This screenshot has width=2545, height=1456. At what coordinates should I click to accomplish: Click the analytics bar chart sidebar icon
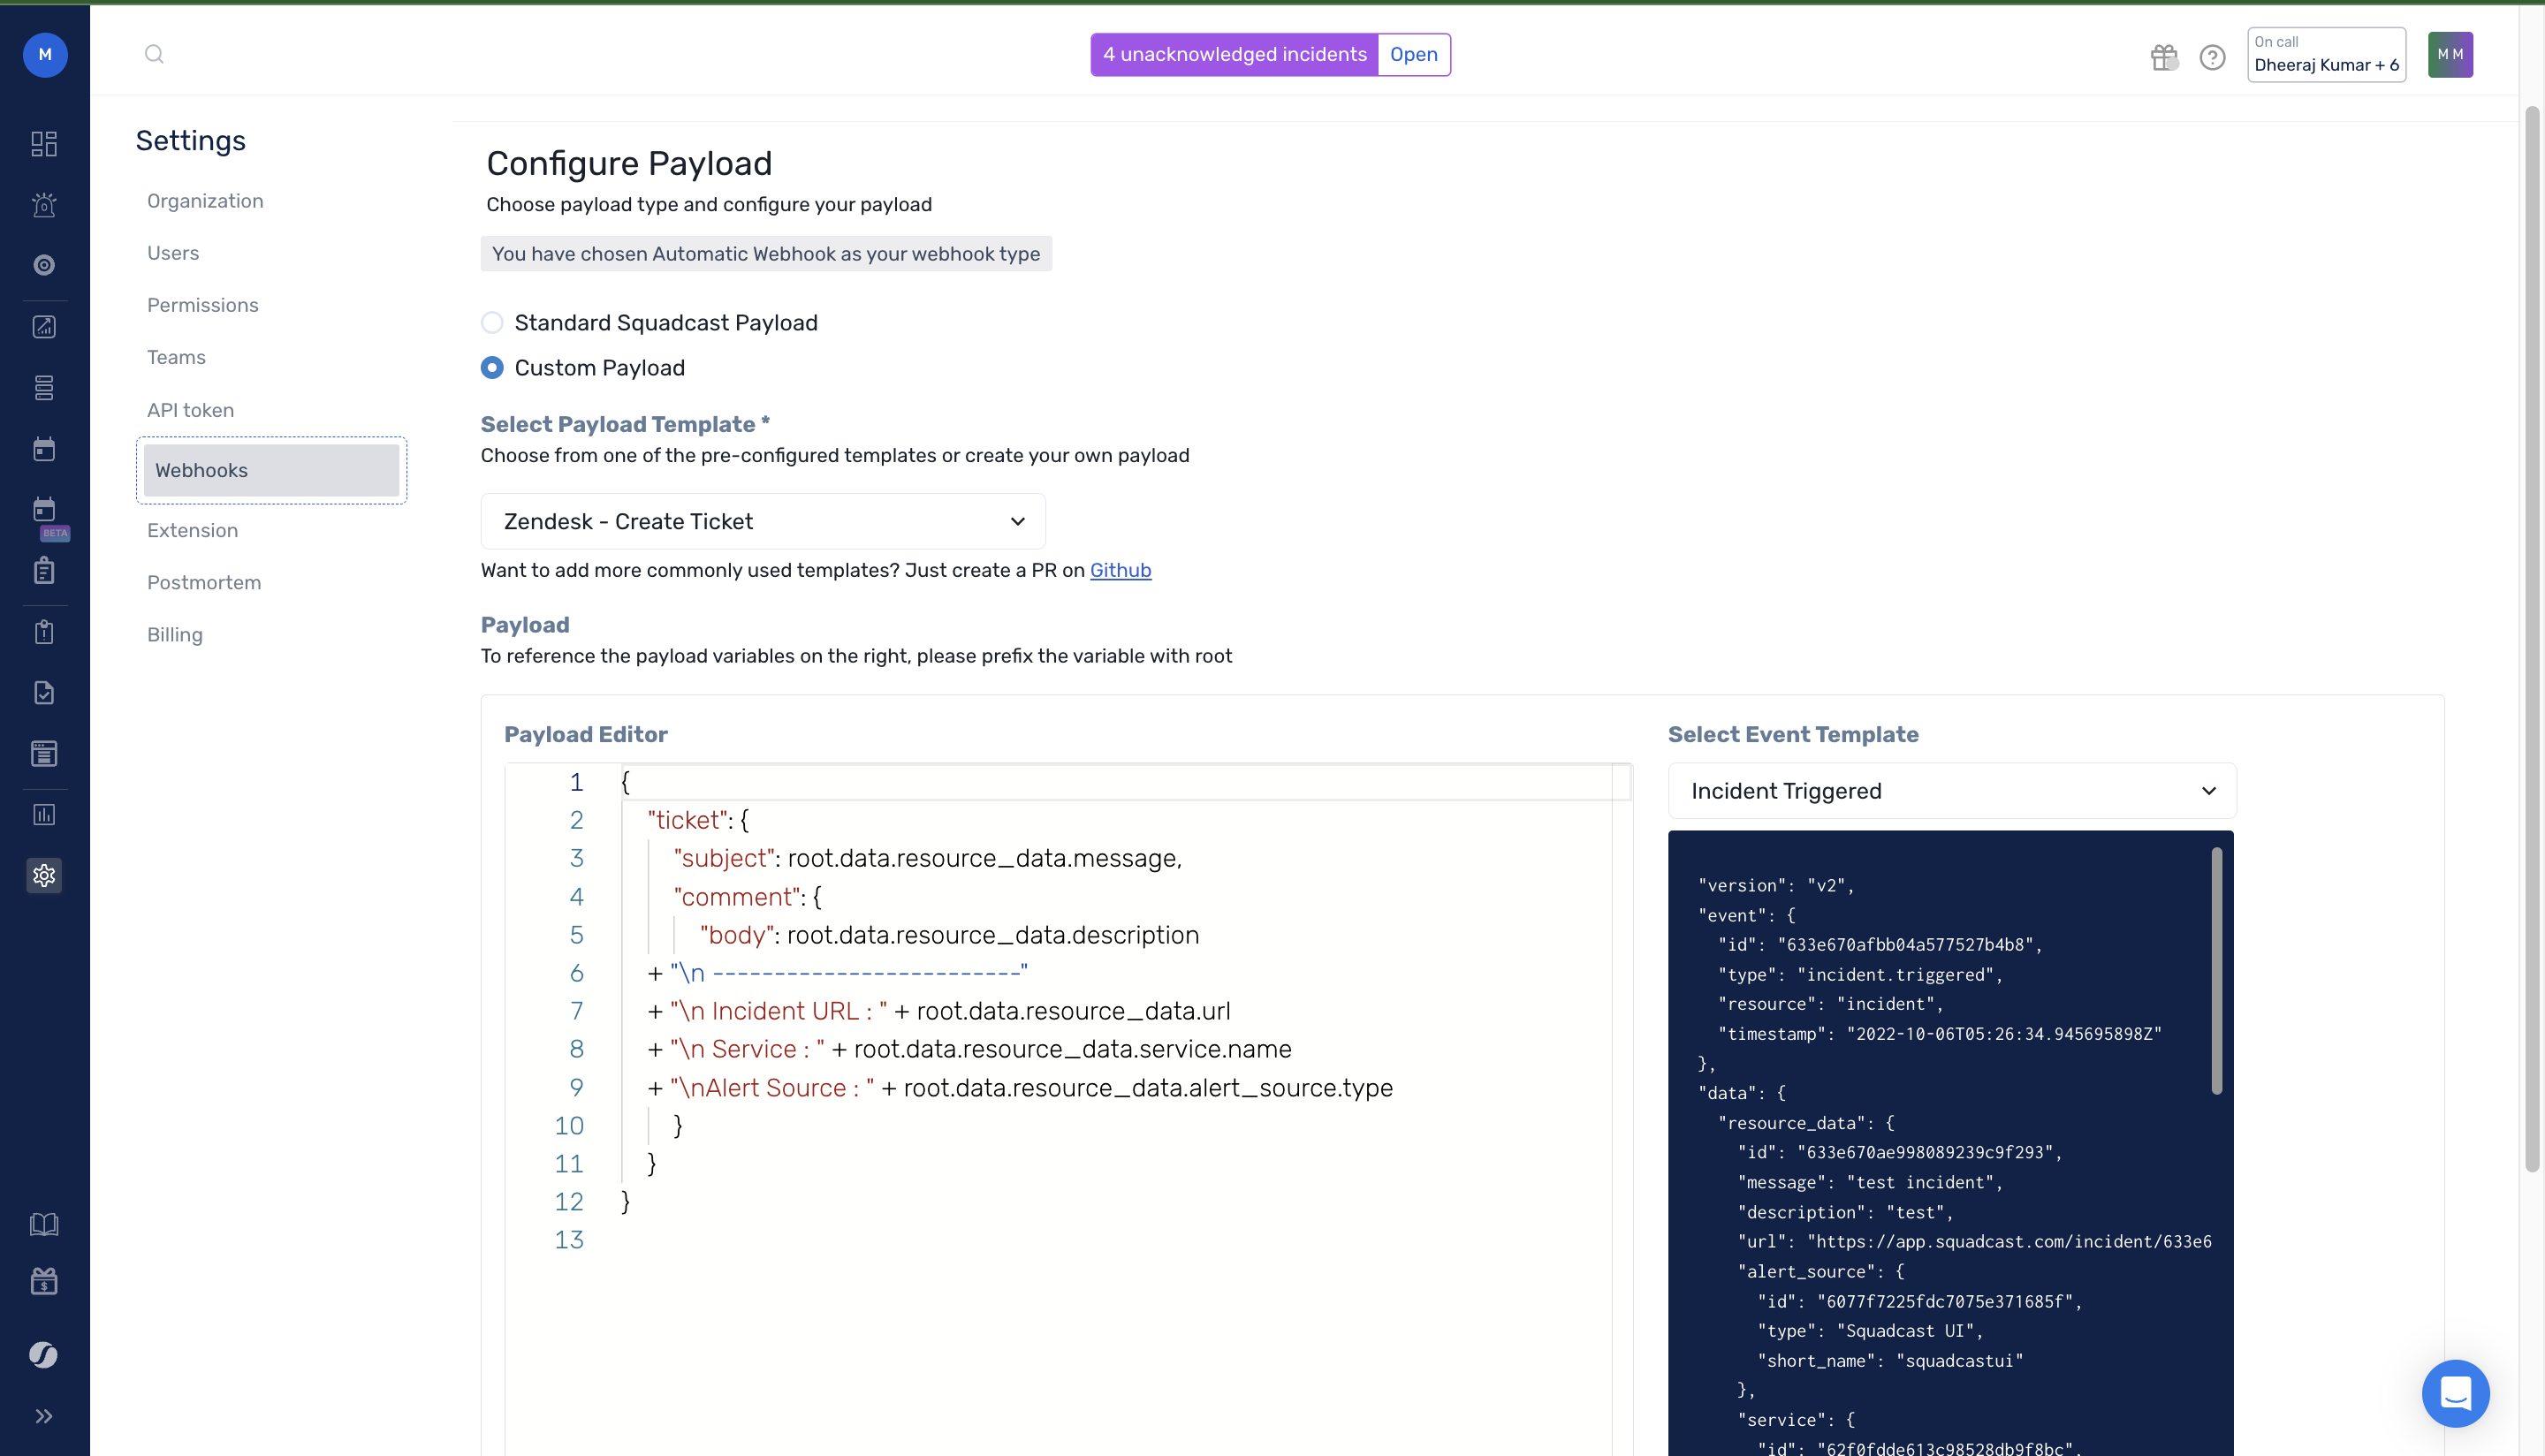pos(44,814)
